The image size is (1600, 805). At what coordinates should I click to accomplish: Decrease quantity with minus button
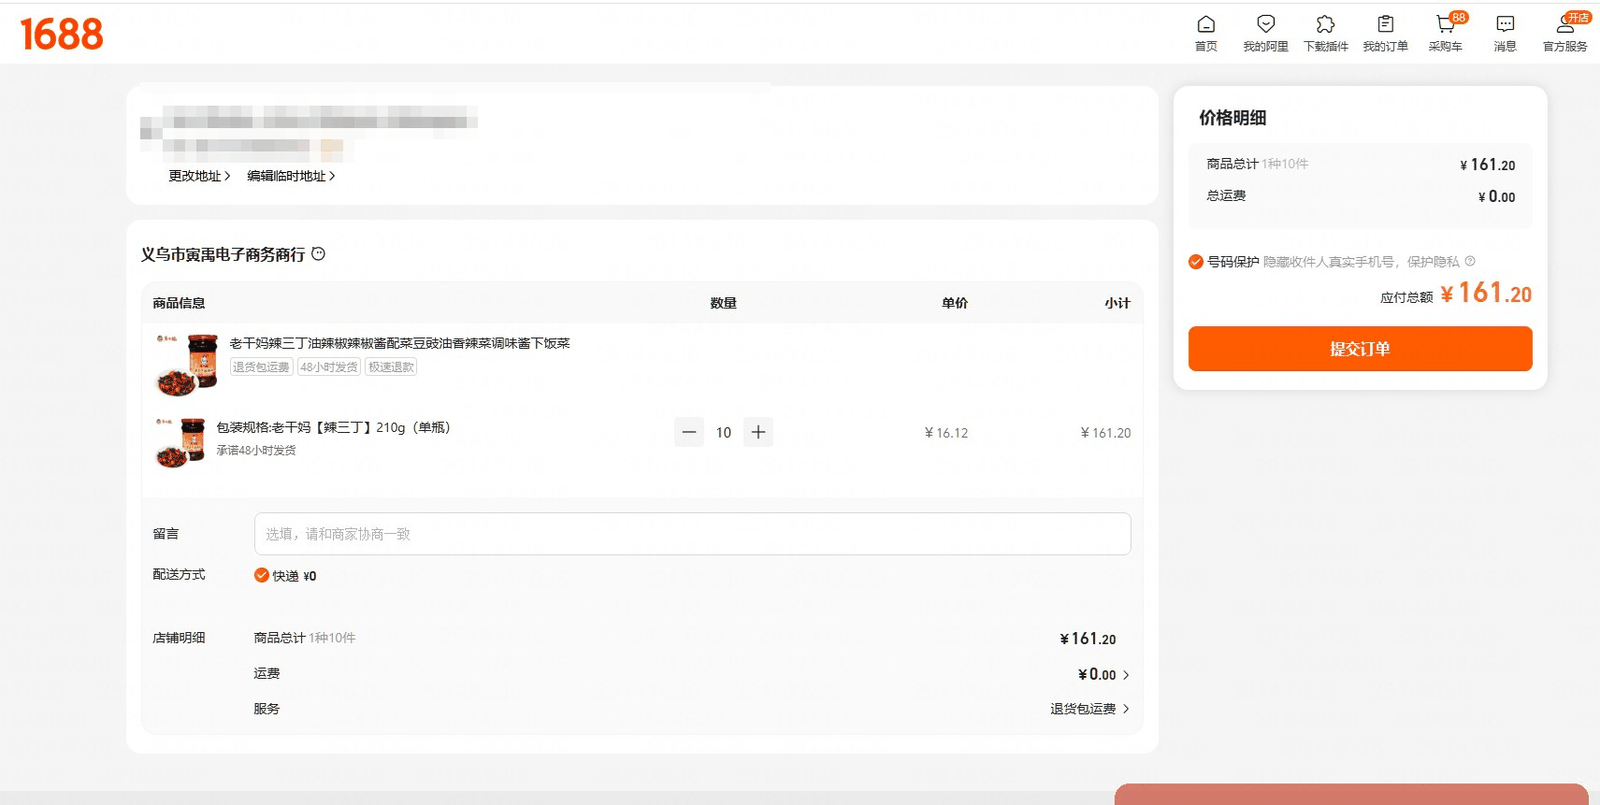pyautogui.click(x=689, y=432)
